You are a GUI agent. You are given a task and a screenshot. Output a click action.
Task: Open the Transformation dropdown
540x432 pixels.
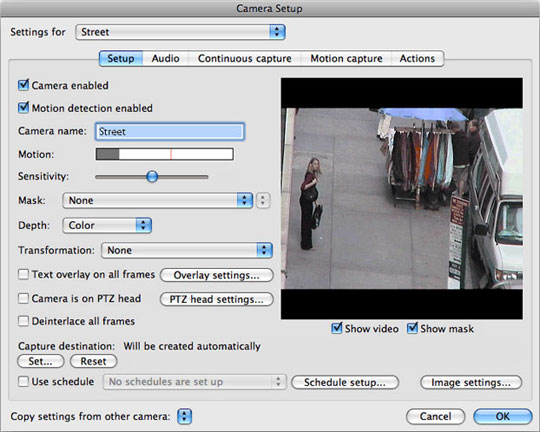point(187,250)
